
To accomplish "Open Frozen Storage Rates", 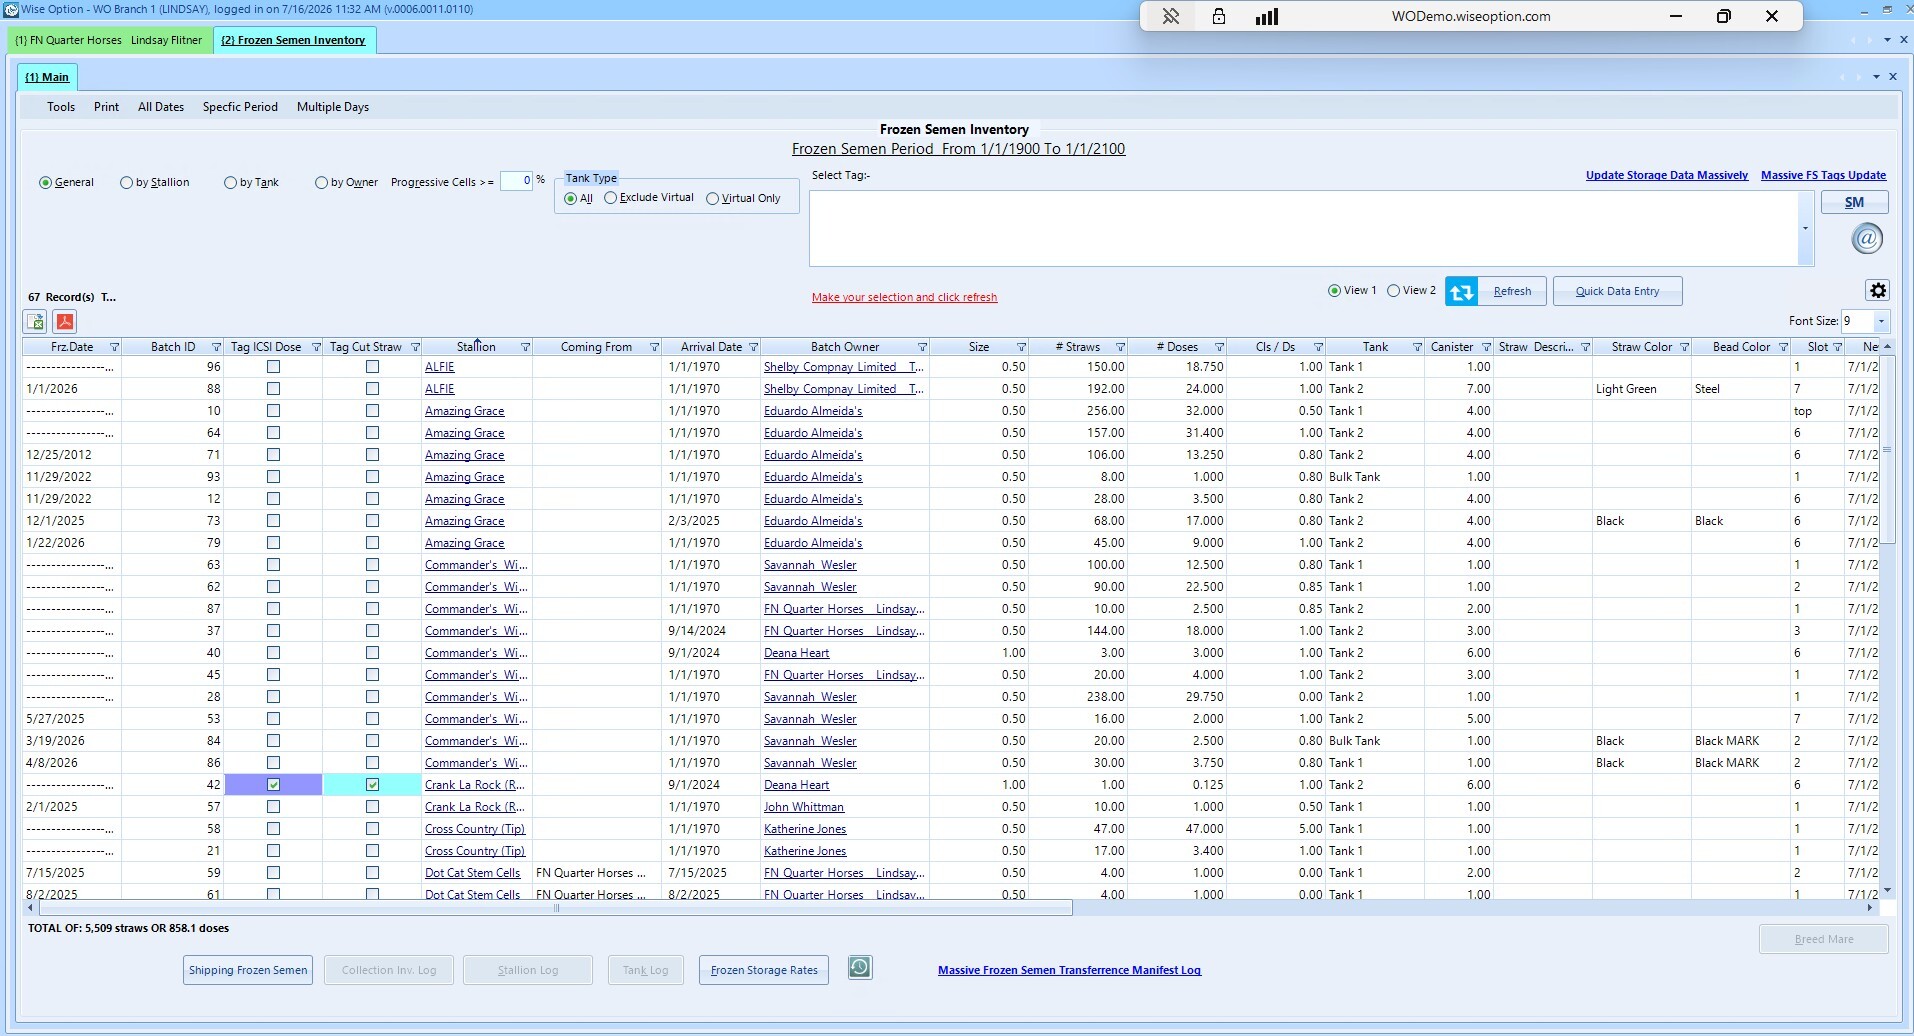I will 764,970.
